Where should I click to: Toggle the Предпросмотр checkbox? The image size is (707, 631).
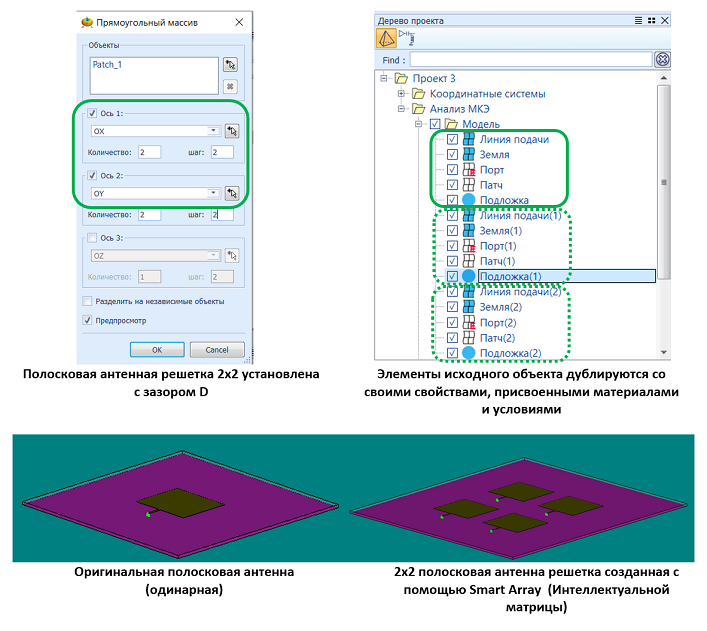[x=88, y=321]
